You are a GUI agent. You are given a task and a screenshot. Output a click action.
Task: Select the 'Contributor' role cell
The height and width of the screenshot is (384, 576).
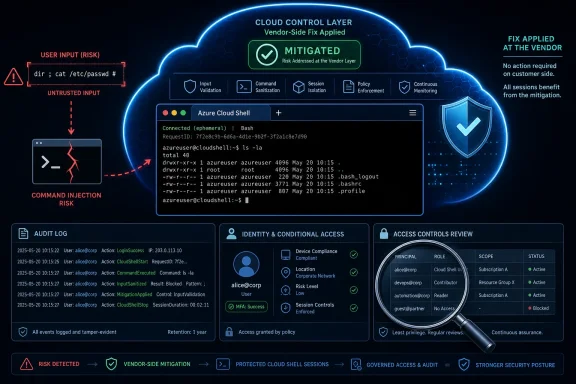tap(445, 283)
